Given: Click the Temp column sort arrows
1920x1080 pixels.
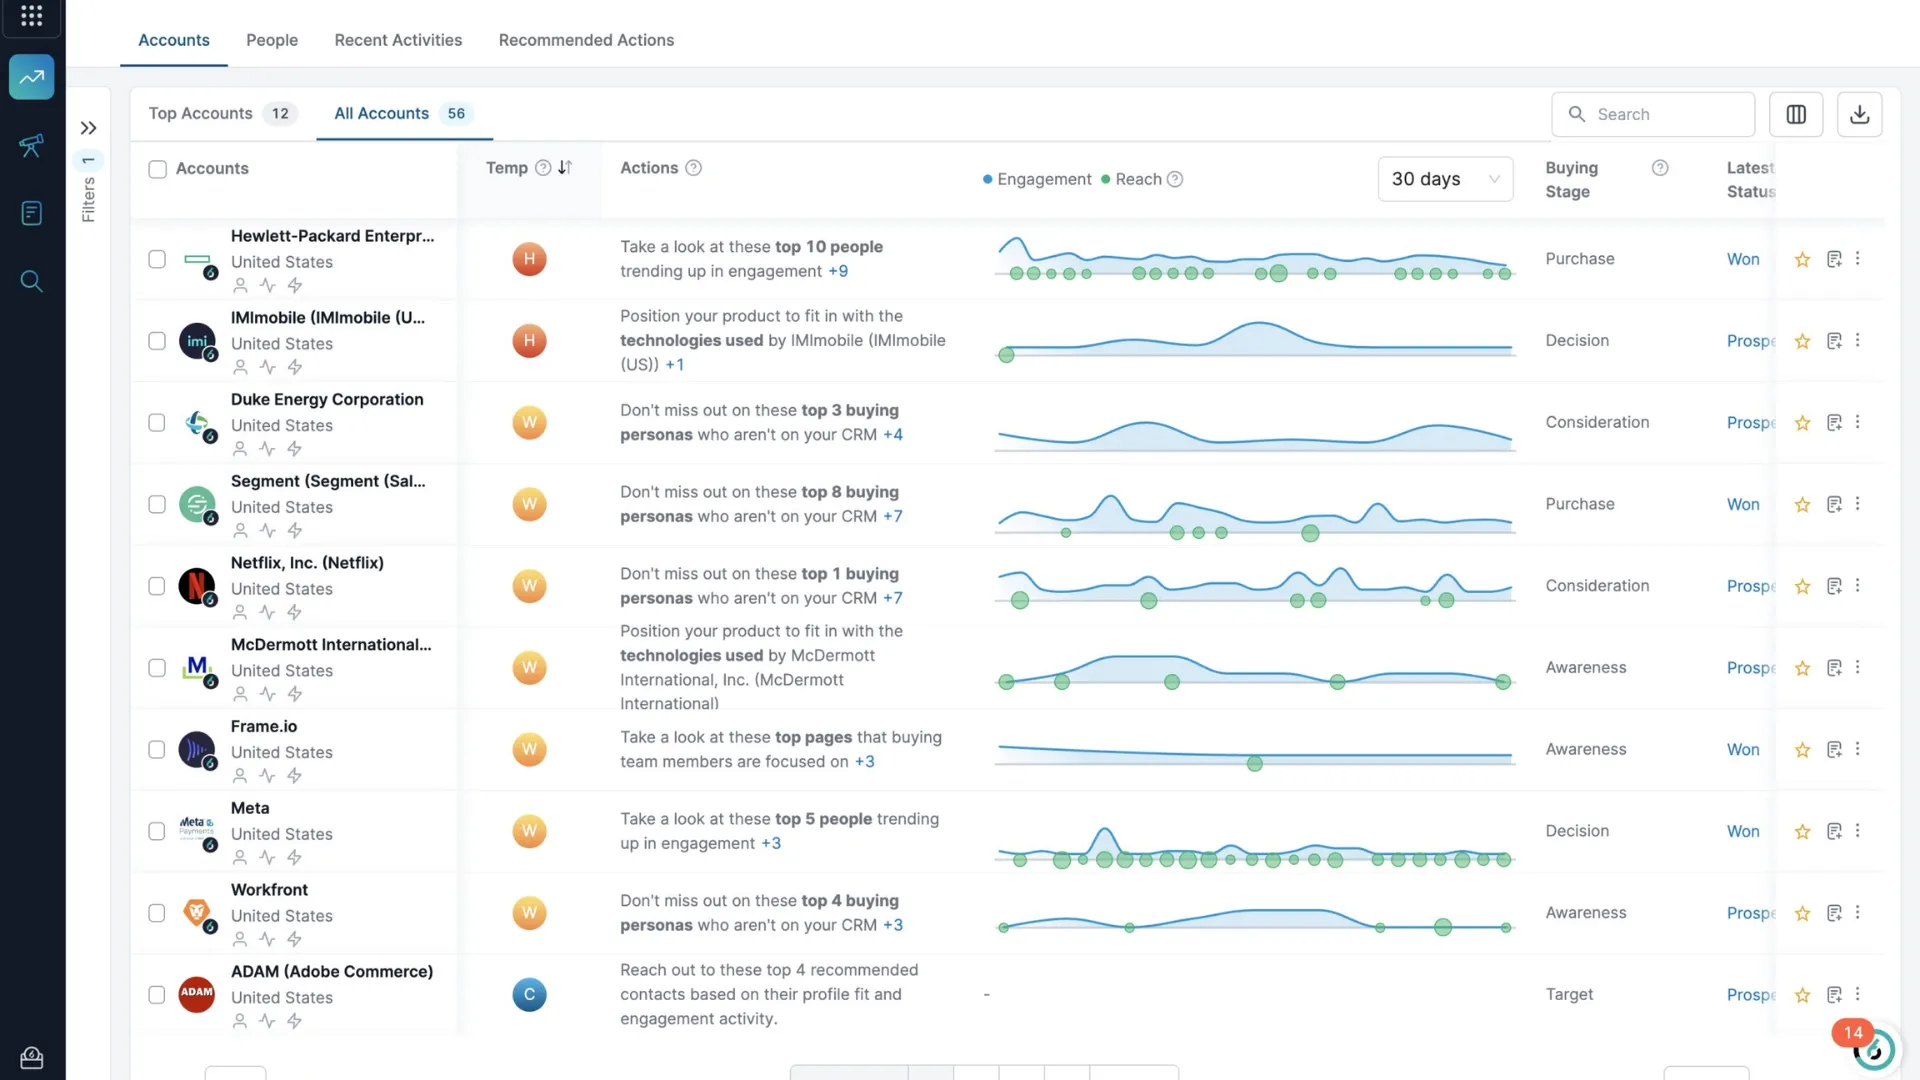Looking at the screenshot, I should coord(565,168).
